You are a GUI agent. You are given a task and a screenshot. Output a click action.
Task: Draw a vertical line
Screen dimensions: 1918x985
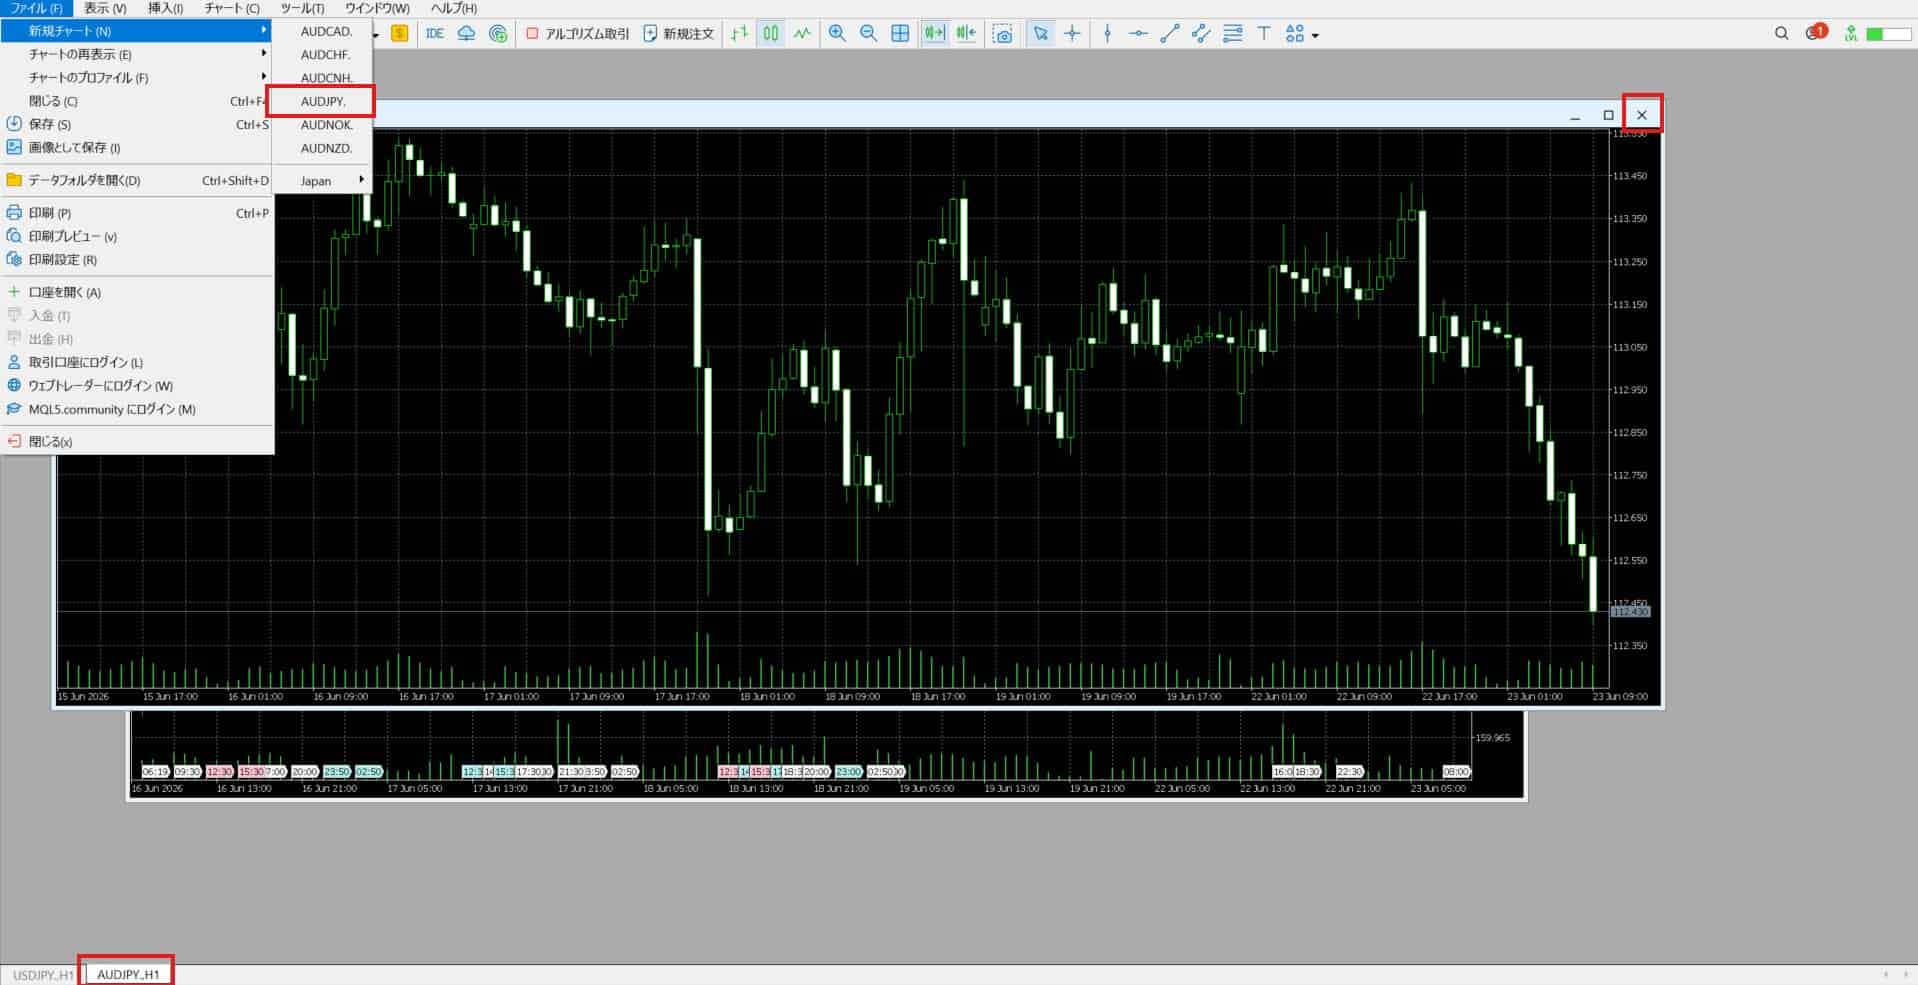pyautogui.click(x=1107, y=34)
